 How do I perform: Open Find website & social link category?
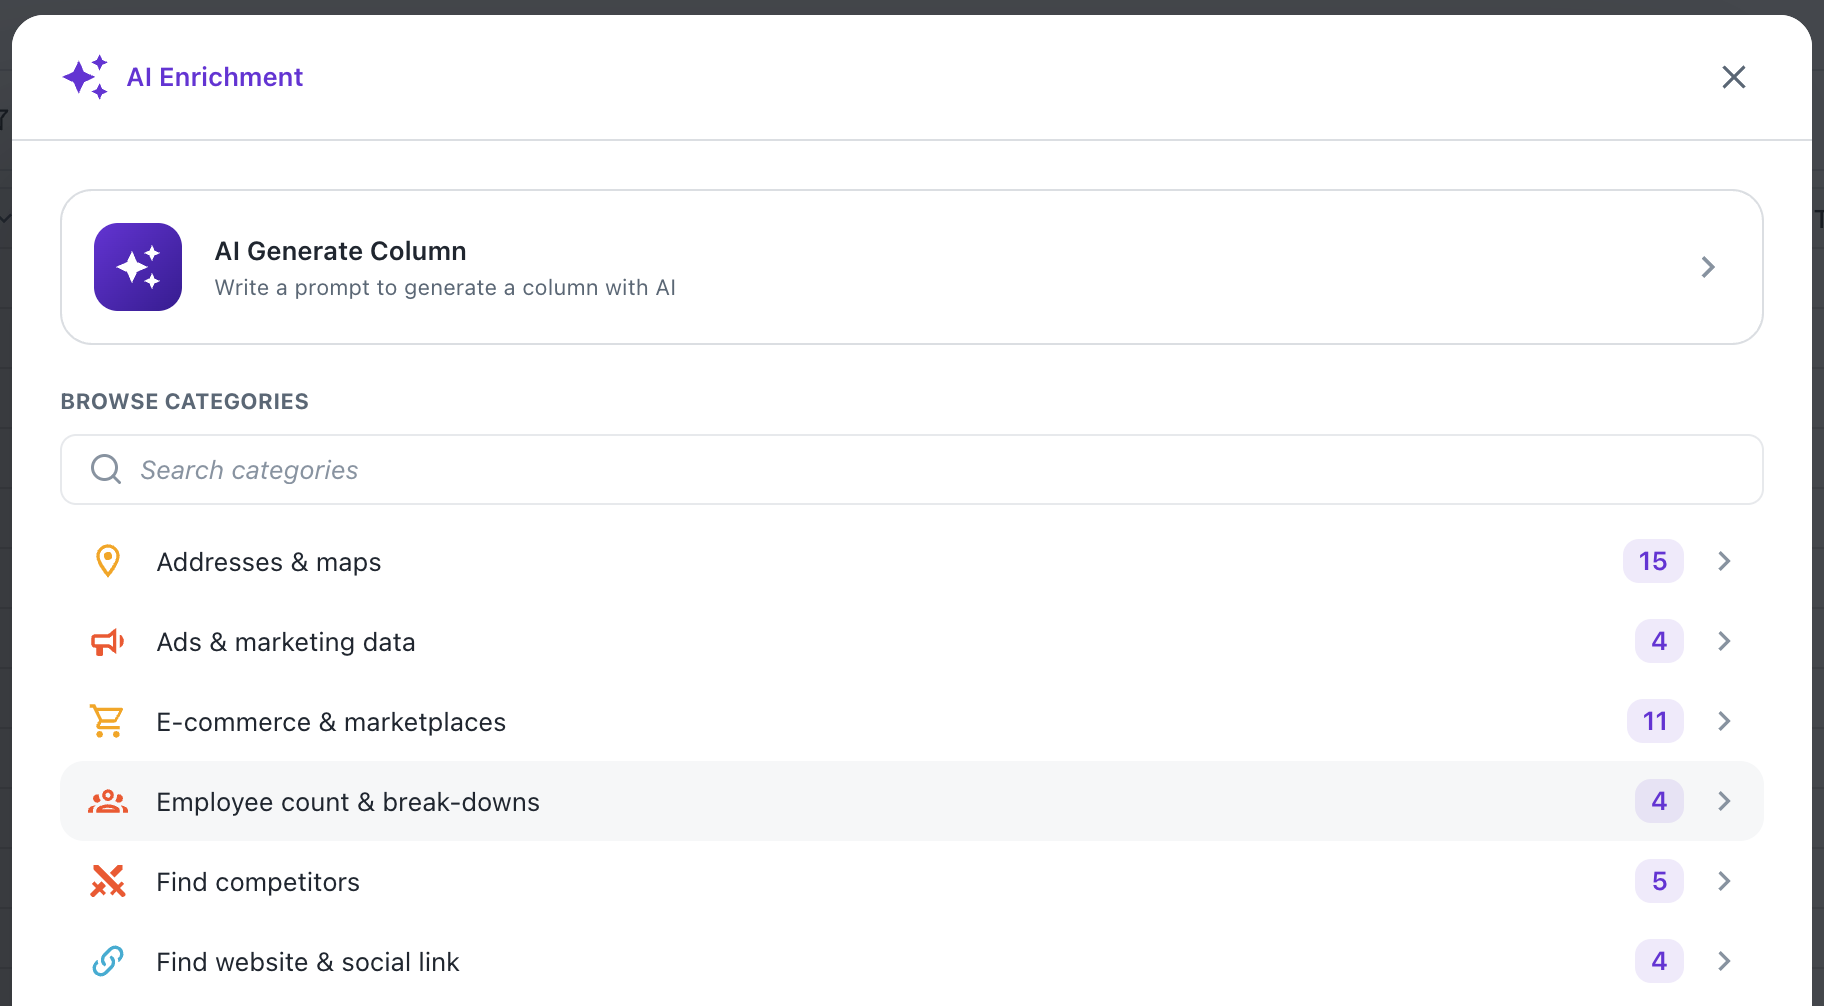pyautogui.click(x=912, y=961)
